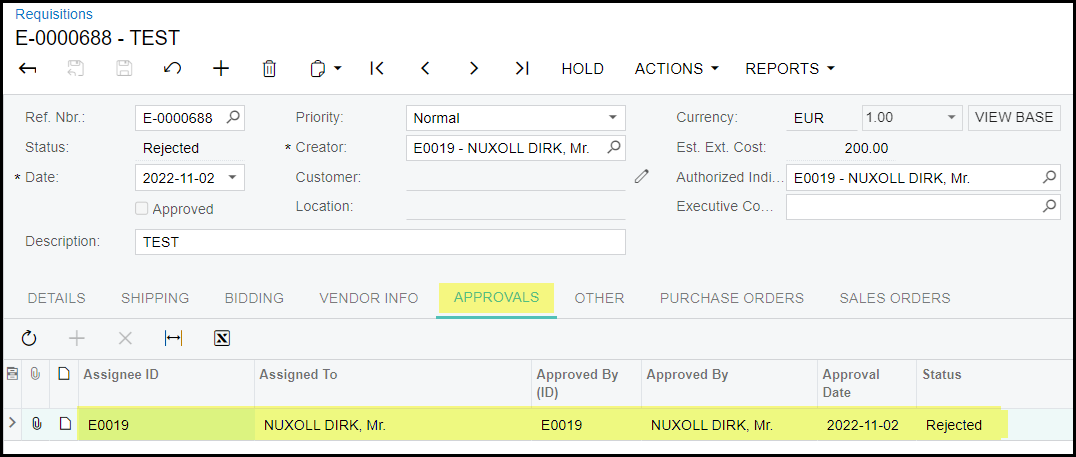This screenshot has width=1076, height=457.
Task: Click pencil edit icon beside Customer
Action: pyautogui.click(x=642, y=177)
